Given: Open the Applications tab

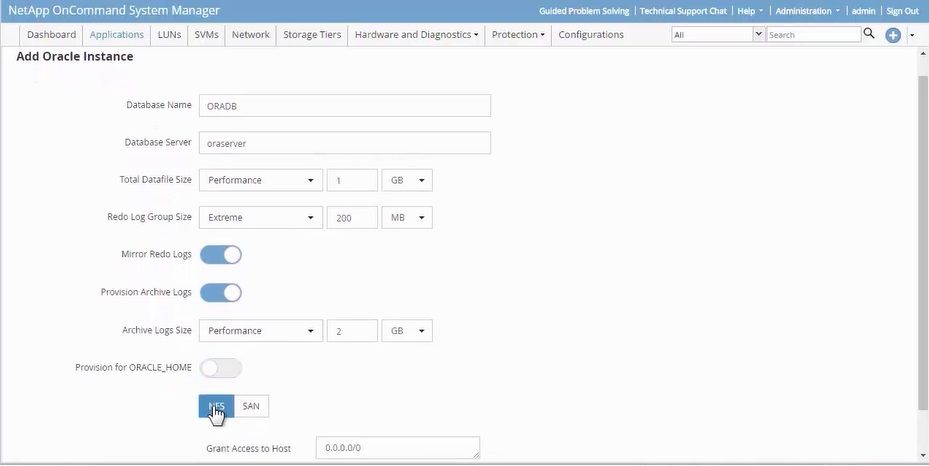Looking at the screenshot, I should click(117, 34).
